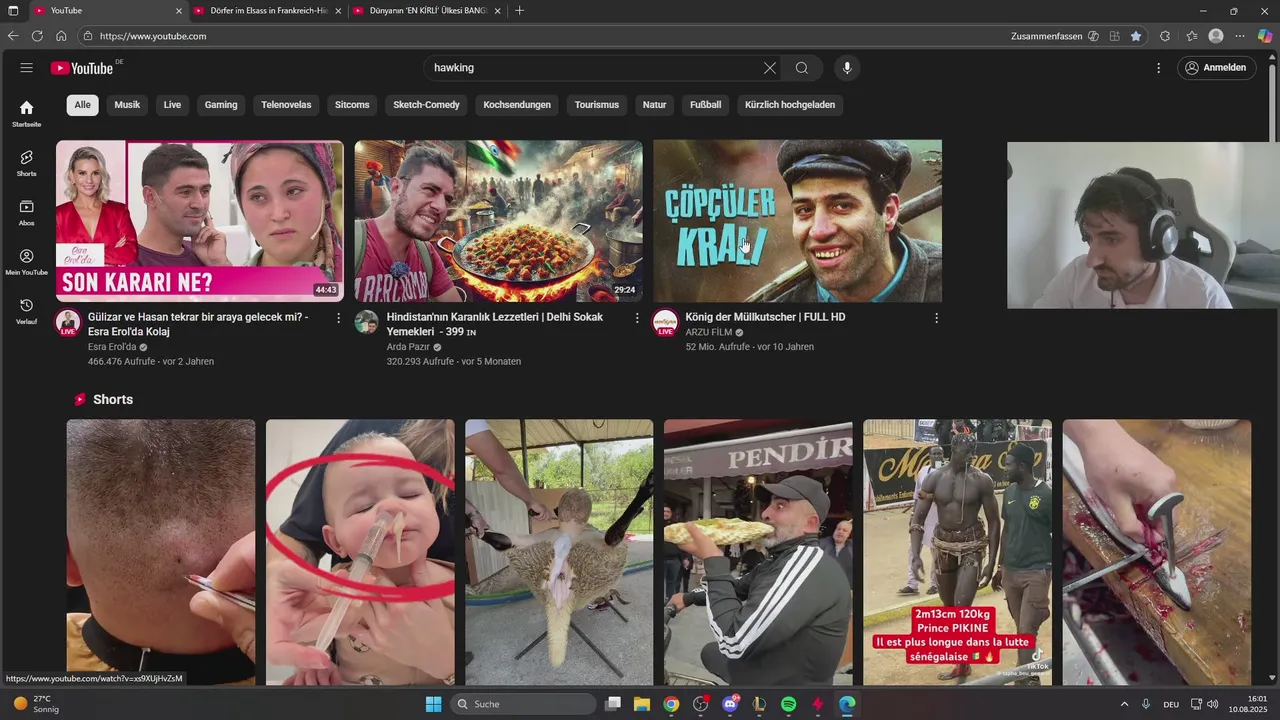Open Esra Erol'da channel link
Image resolution: width=1280 pixels, height=720 pixels.
coord(112,347)
